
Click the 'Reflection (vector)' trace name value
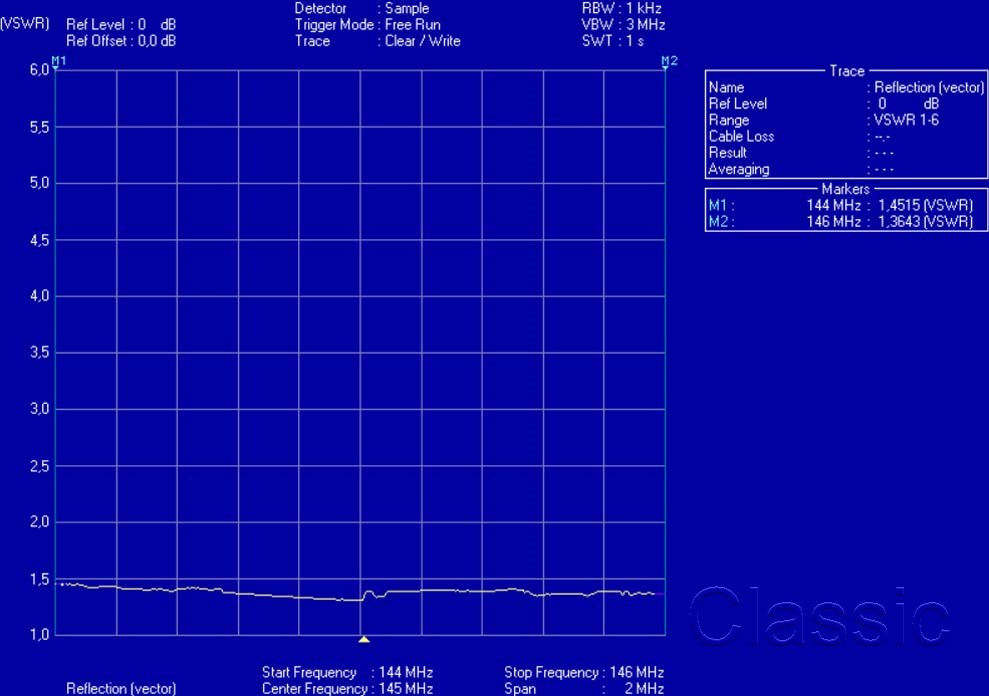(x=928, y=88)
